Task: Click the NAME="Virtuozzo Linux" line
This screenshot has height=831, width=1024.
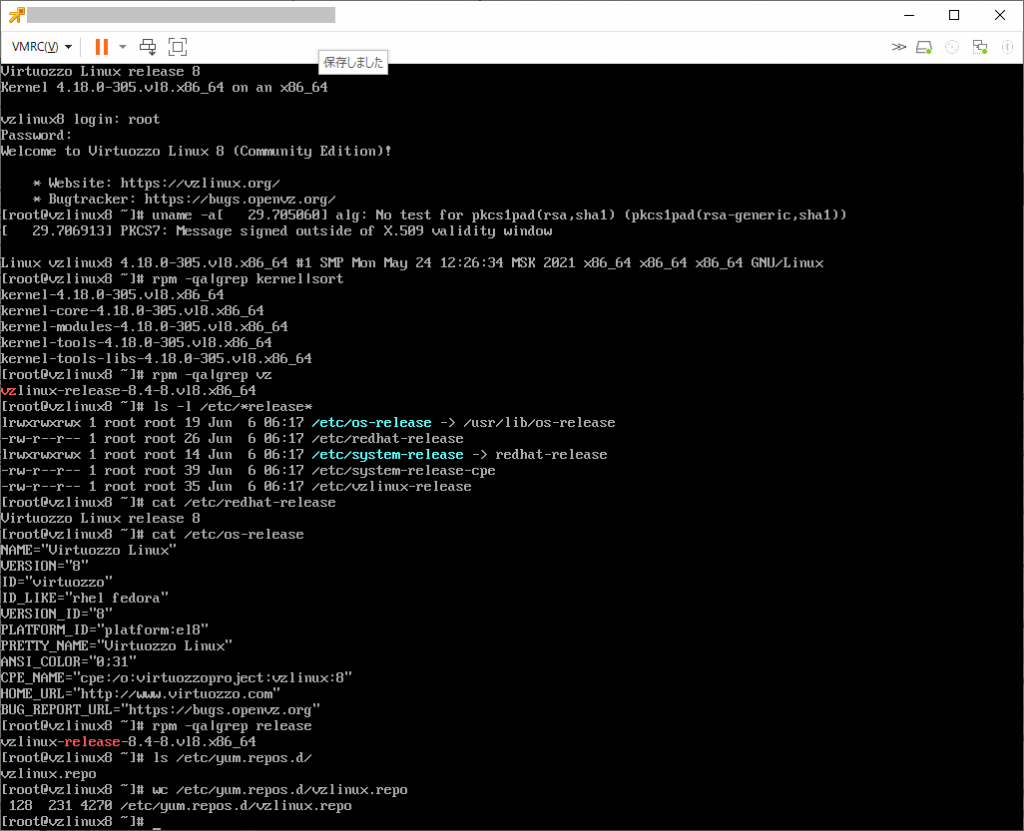Action: [x=88, y=550]
